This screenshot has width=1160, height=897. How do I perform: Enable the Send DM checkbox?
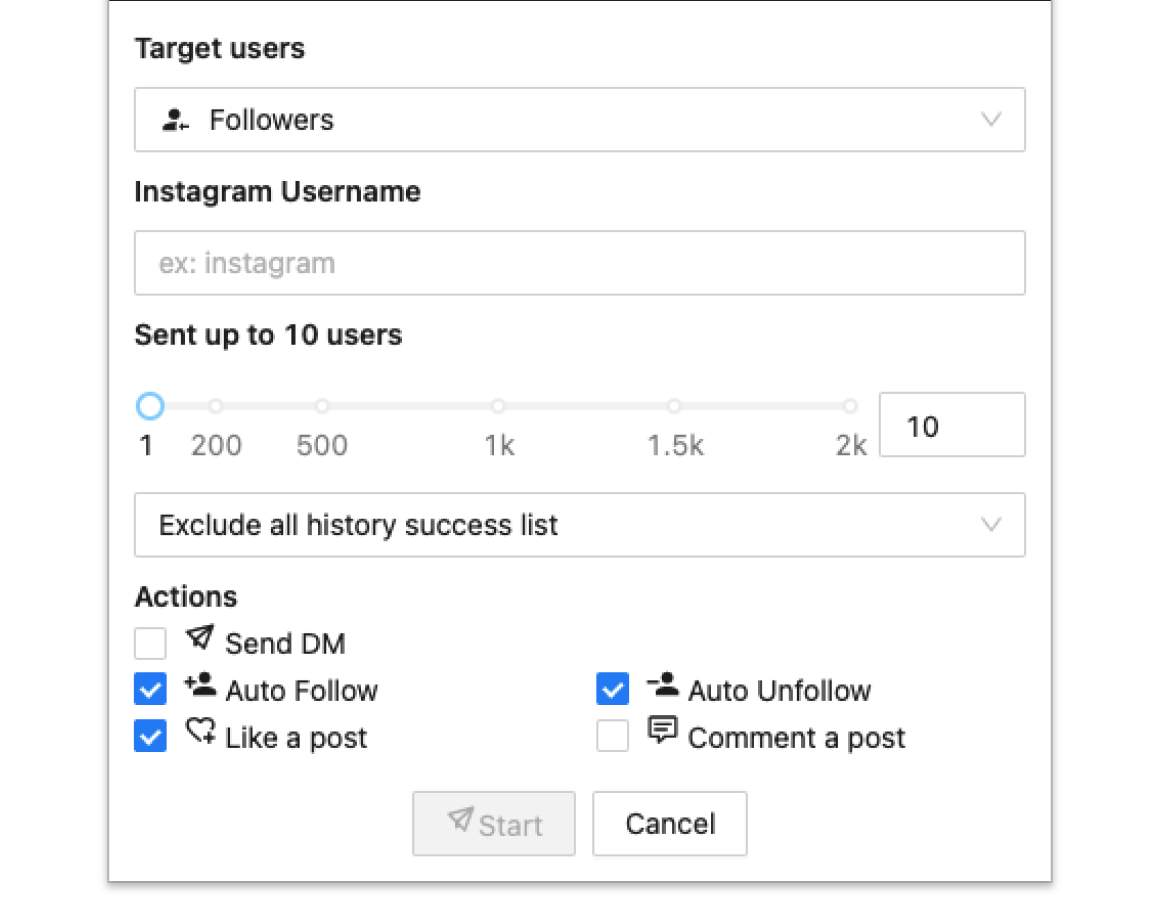coord(150,643)
